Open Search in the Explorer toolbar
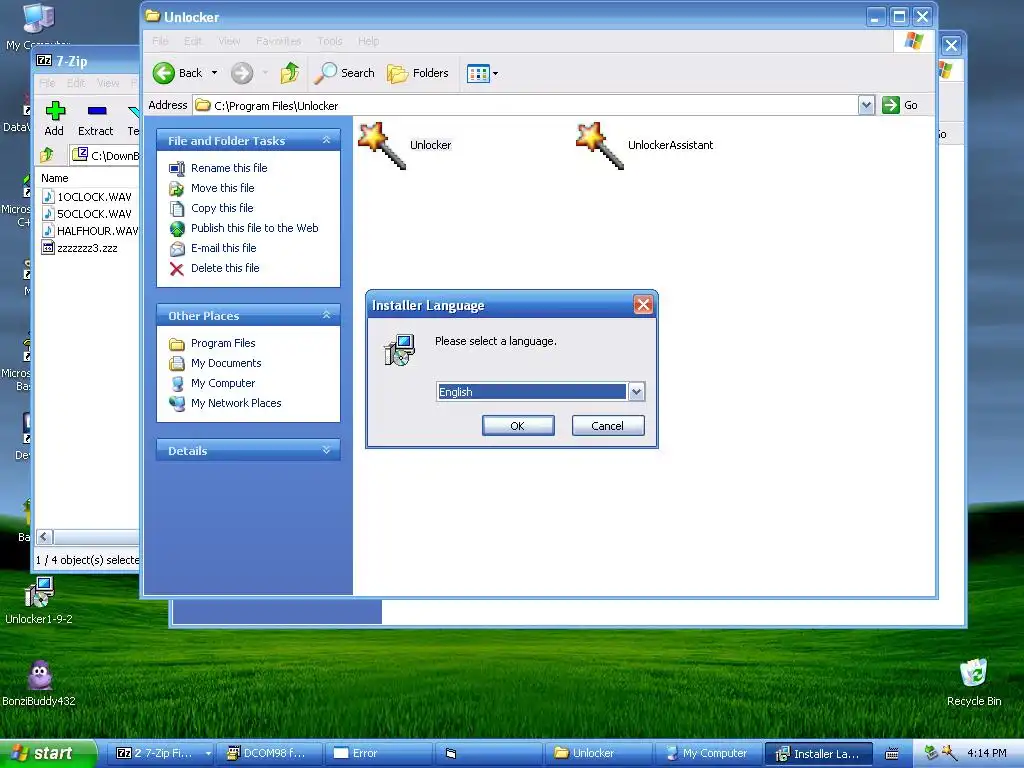Image resolution: width=1024 pixels, height=768 pixels. coord(344,73)
